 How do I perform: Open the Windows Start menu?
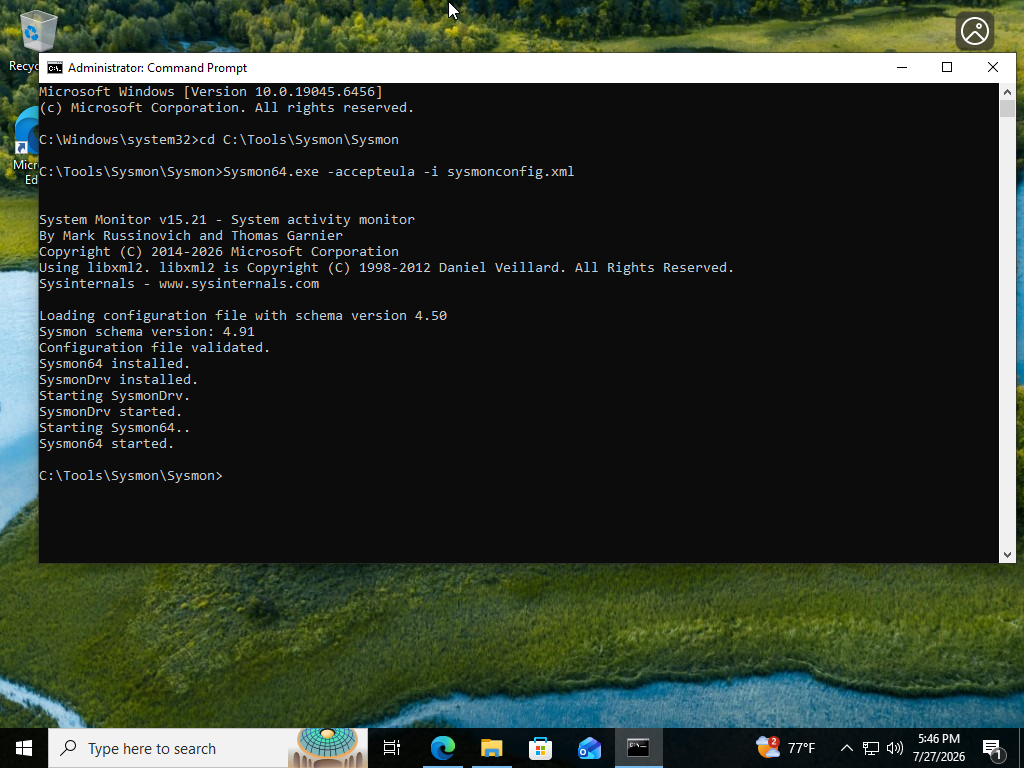24,748
